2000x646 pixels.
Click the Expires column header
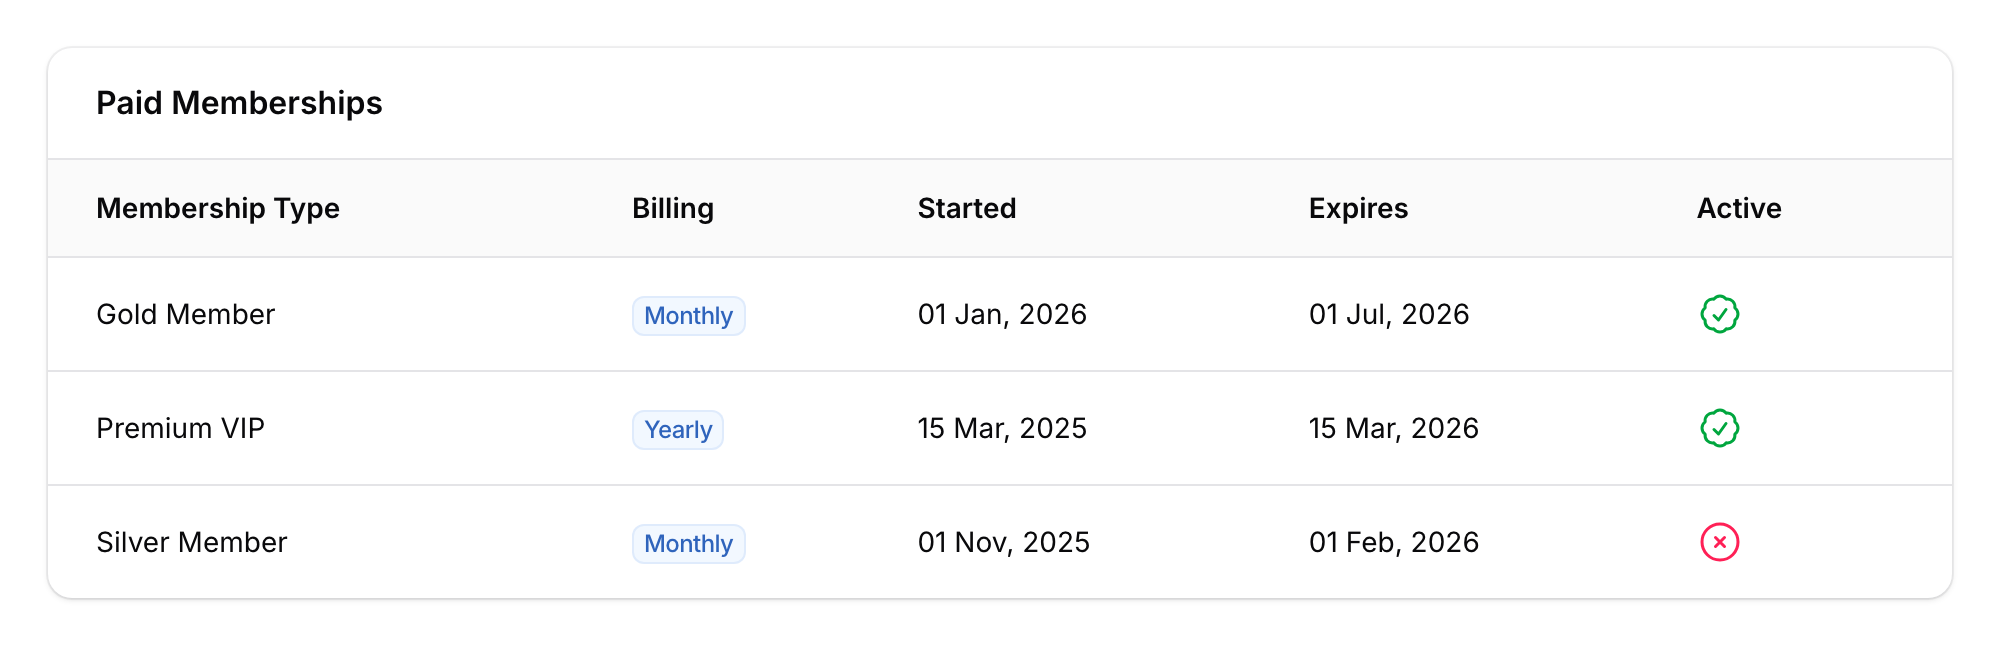coord(1357,208)
